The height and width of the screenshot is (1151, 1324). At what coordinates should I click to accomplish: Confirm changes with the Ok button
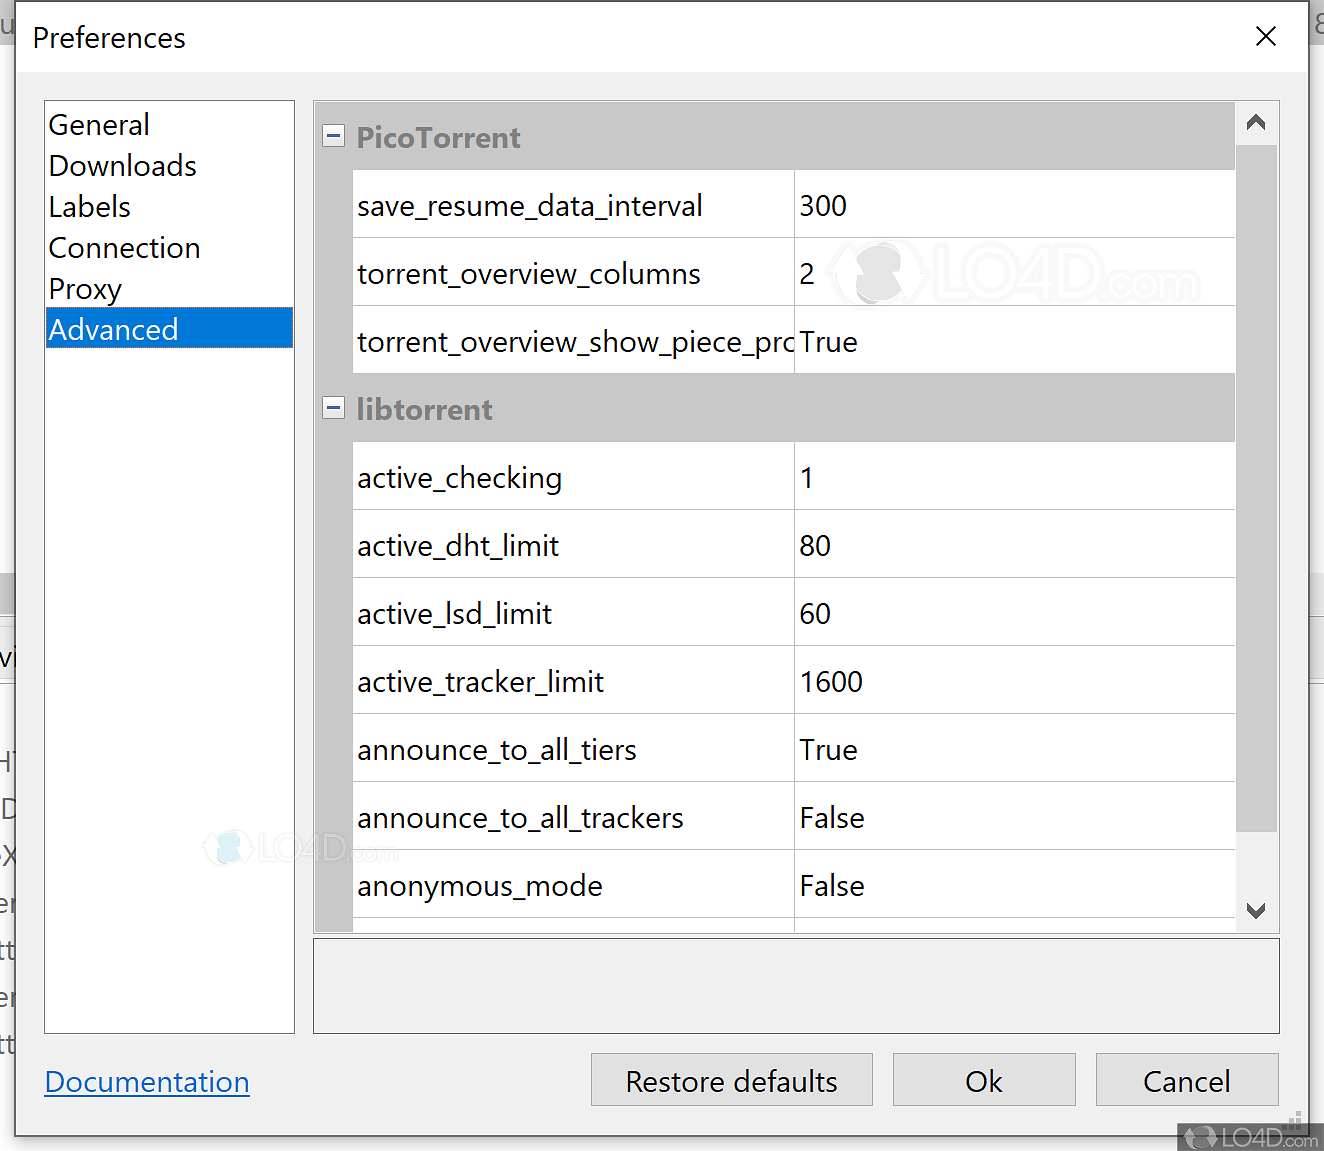click(983, 1080)
